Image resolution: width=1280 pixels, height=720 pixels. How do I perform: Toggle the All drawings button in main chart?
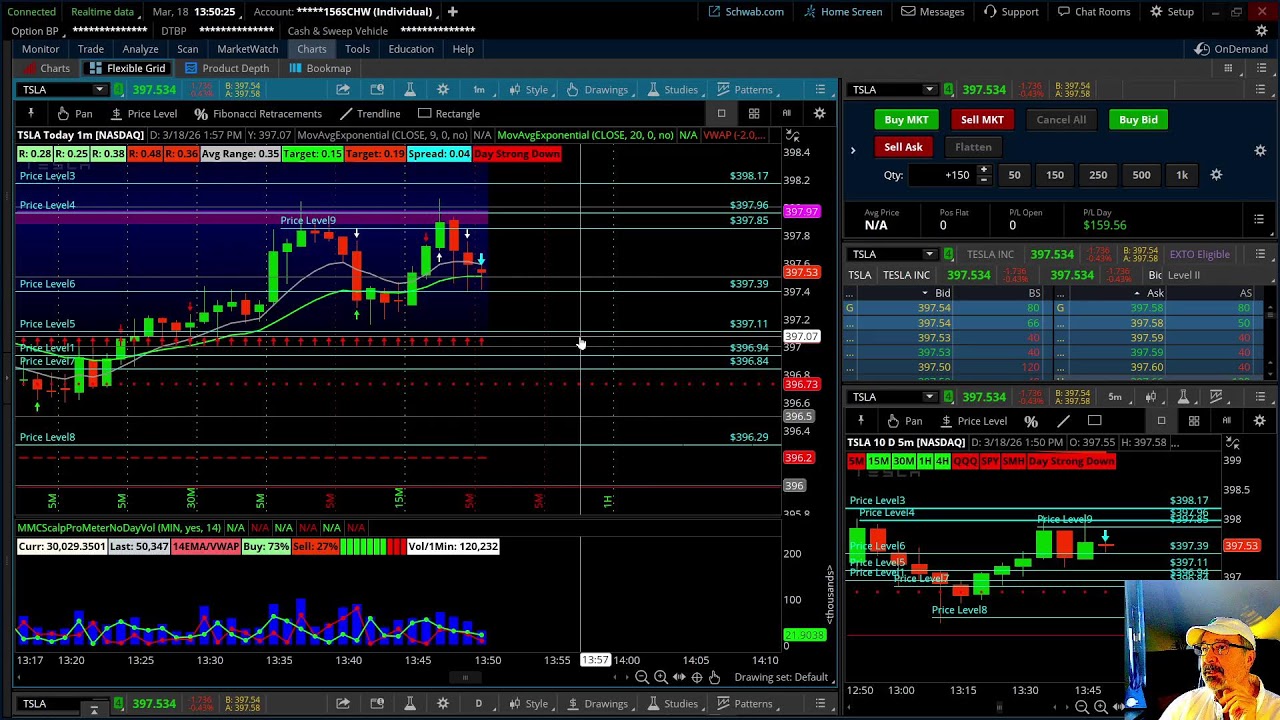pos(786,114)
